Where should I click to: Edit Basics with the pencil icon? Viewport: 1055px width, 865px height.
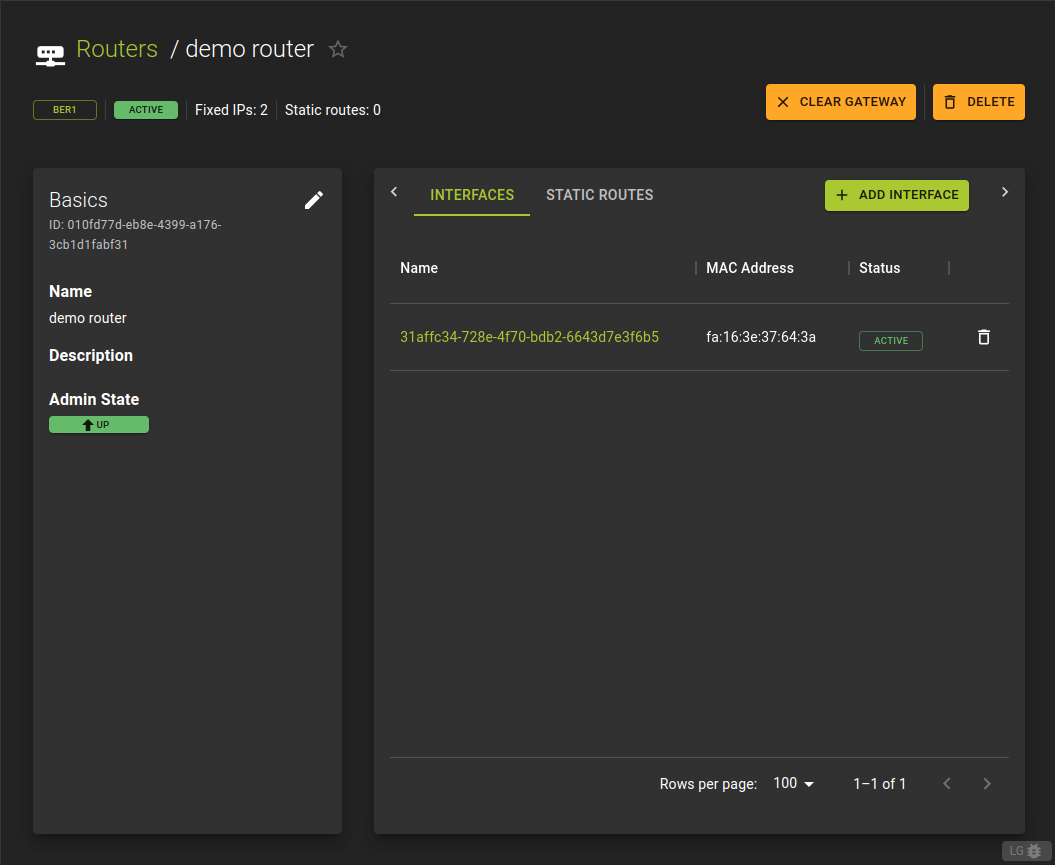pos(314,200)
